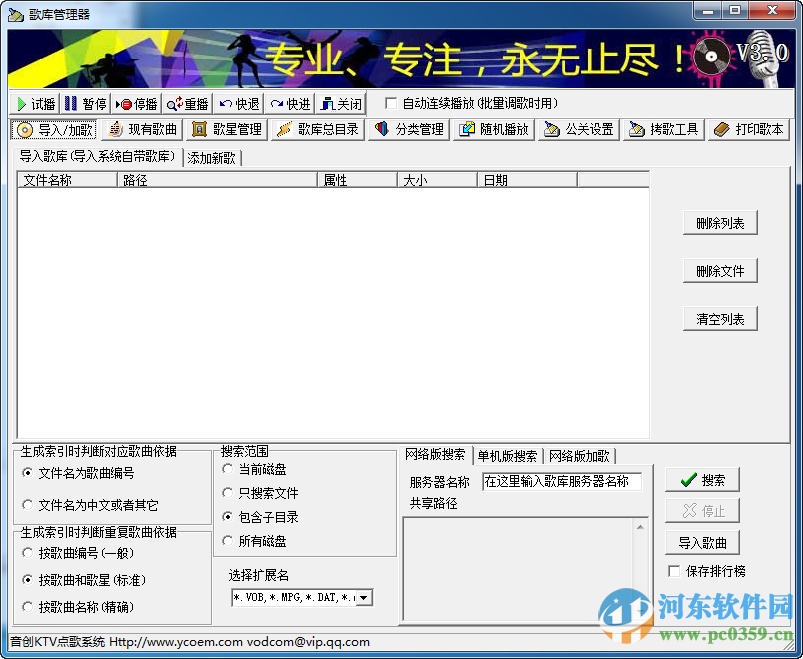Enable 自动连续播放 checkbox
The width and height of the screenshot is (803, 659).
coord(391,103)
